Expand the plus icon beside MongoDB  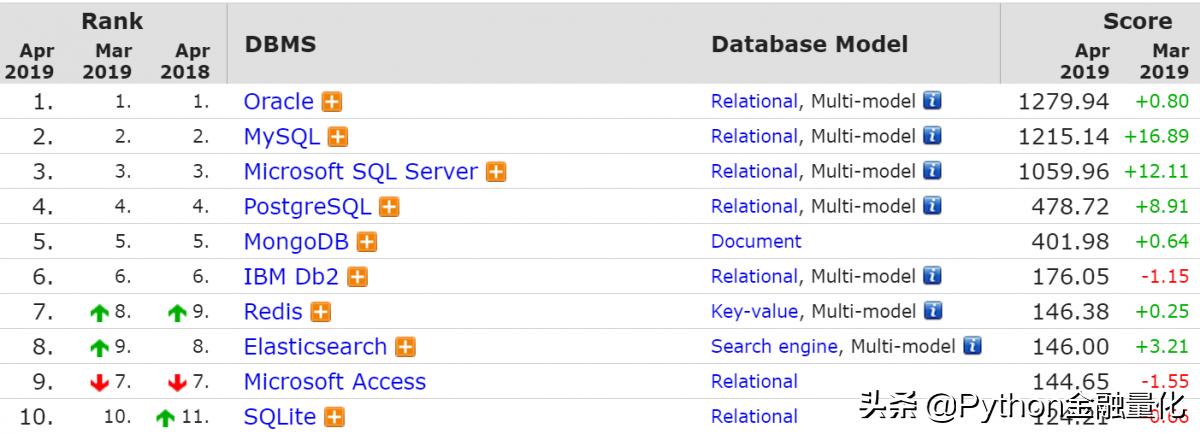pos(367,242)
